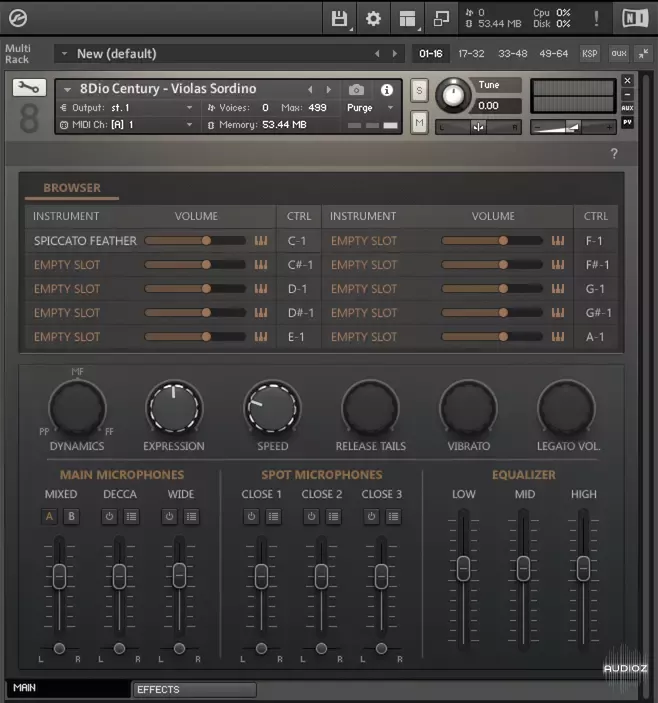Open the workspace layout panel icon
Image resolution: width=658 pixels, height=703 pixels.
point(407,19)
